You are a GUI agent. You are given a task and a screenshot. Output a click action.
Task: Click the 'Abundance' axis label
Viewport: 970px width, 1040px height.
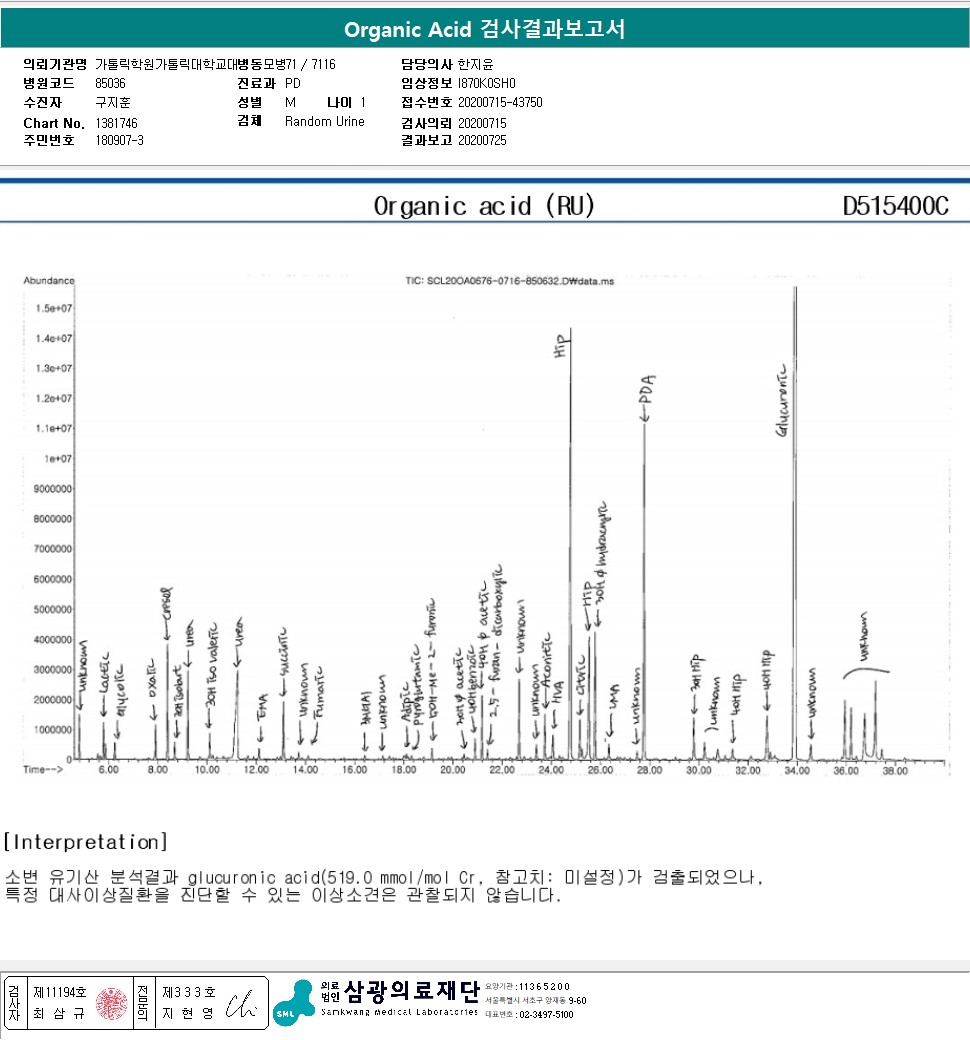point(49,281)
